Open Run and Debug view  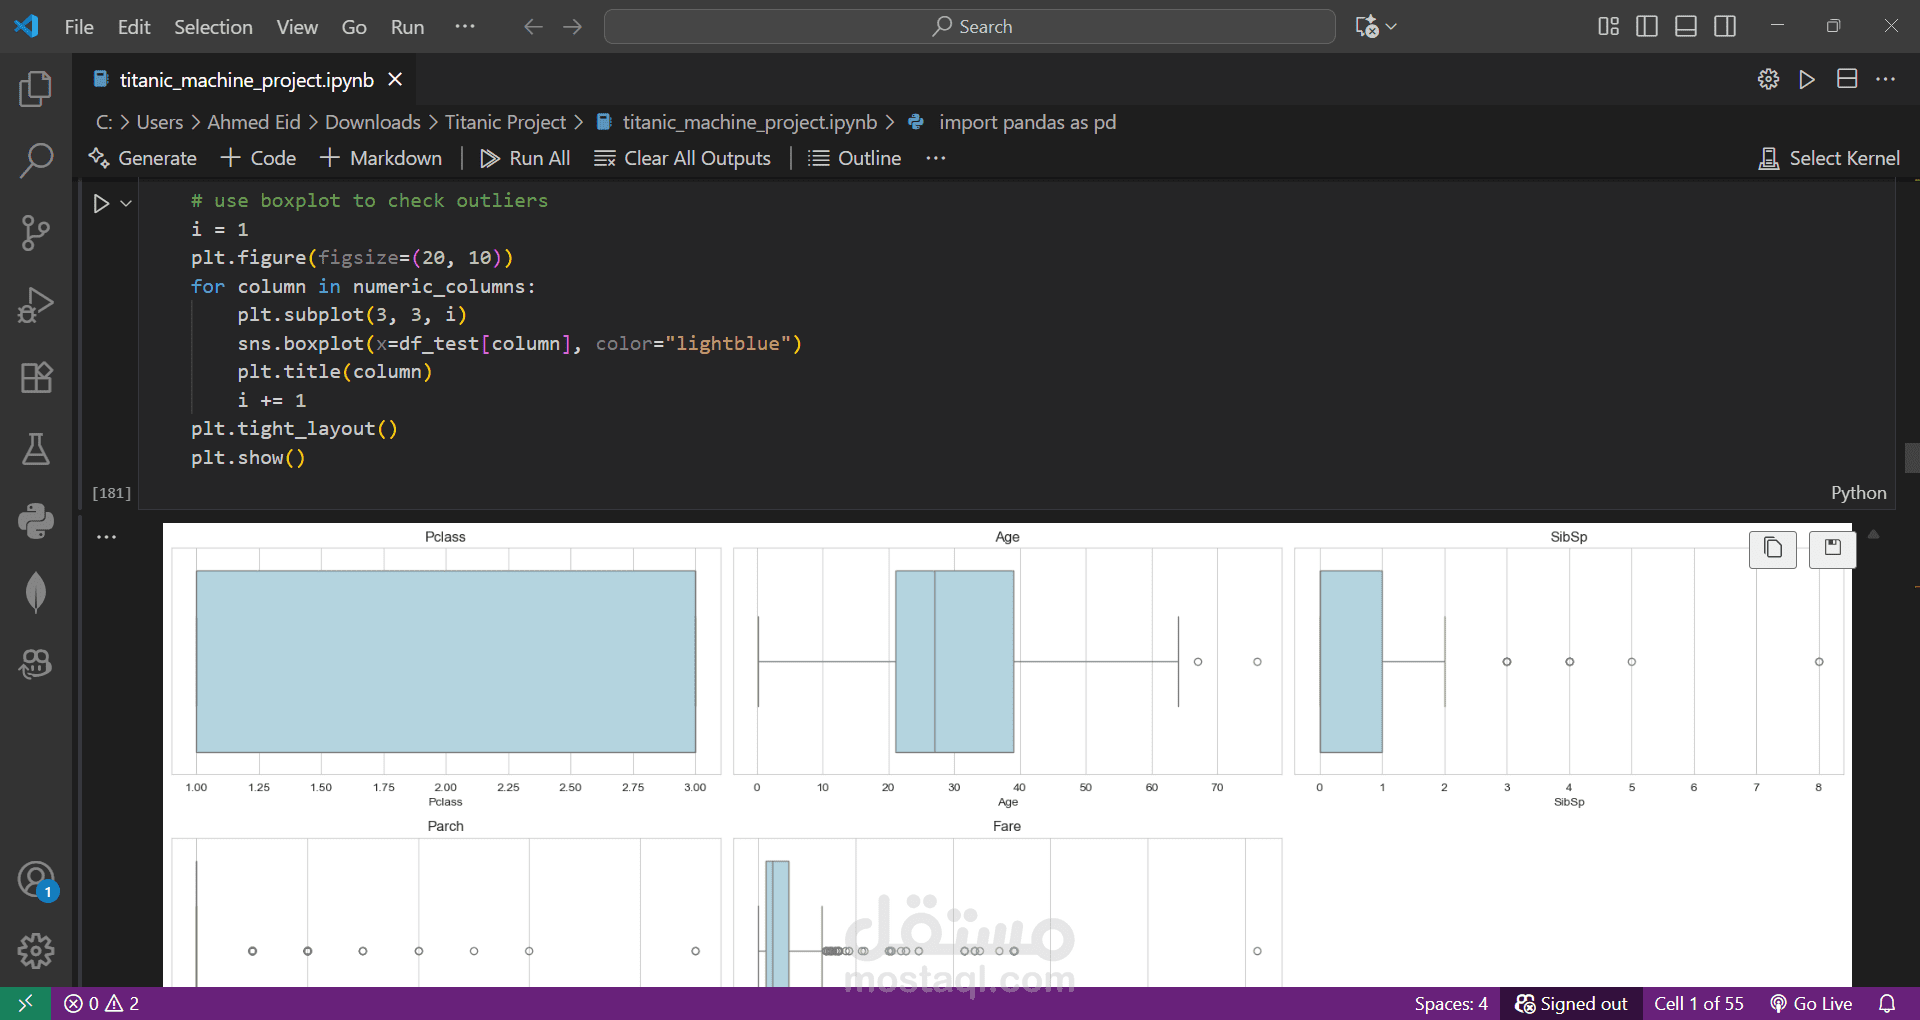click(36, 305)
